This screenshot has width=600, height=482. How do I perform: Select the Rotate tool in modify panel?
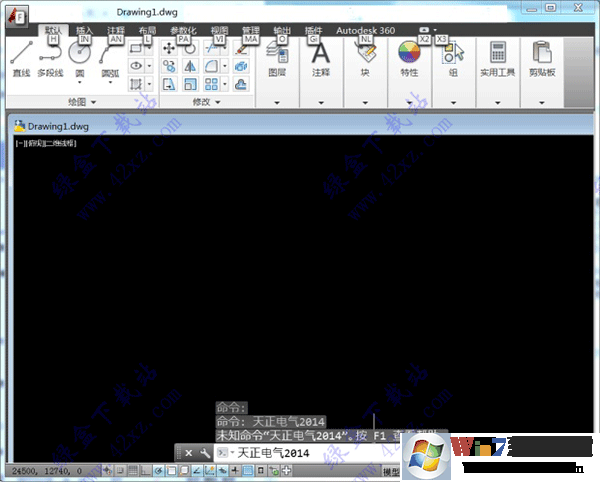coord(190,49)
